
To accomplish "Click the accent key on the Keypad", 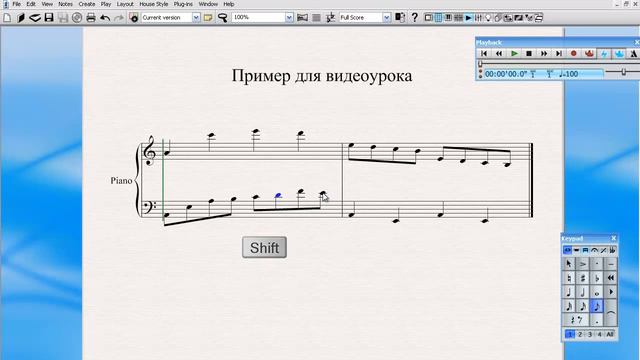I will click(583, 264).
